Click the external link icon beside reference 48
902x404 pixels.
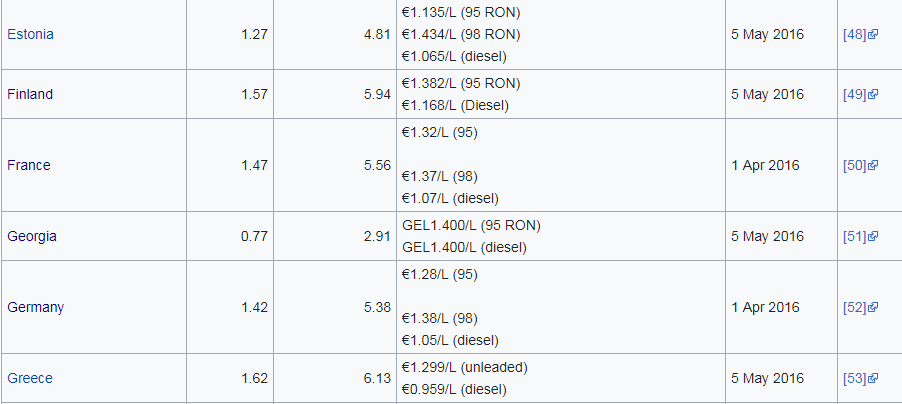click(x=873, y=35)
